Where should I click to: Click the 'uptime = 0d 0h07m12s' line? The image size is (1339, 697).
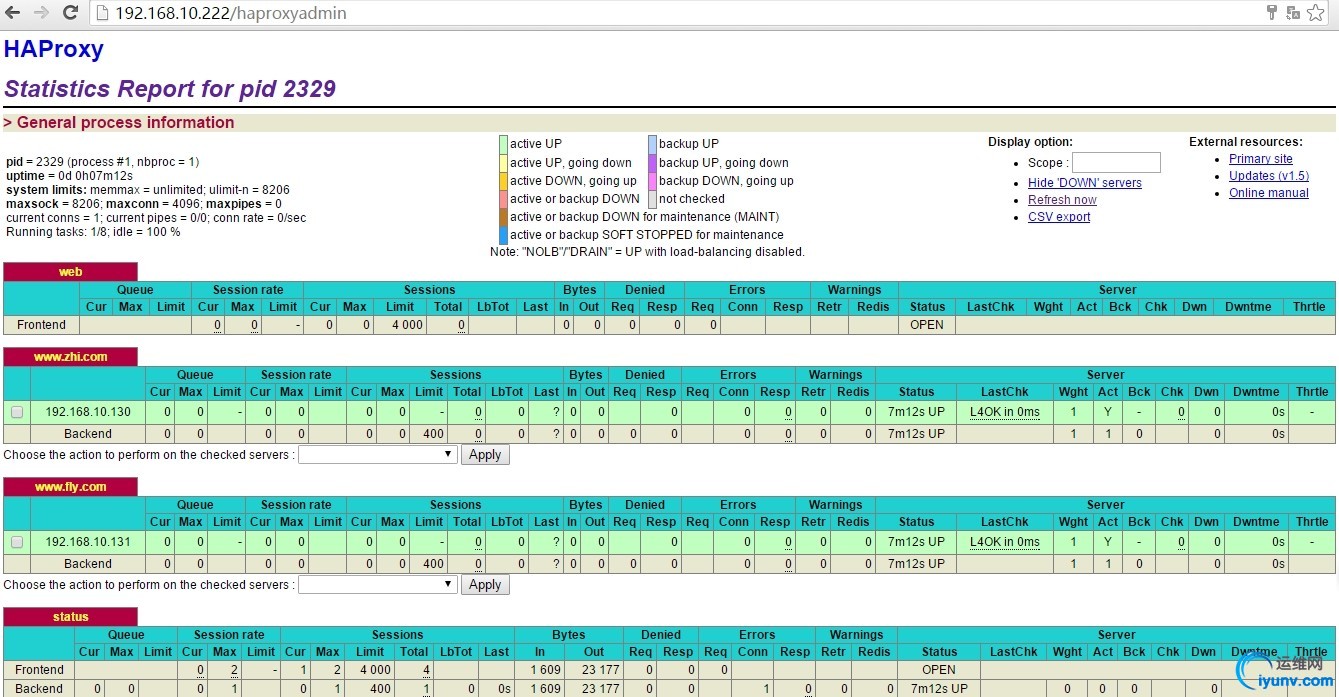(x=70, y=176)
